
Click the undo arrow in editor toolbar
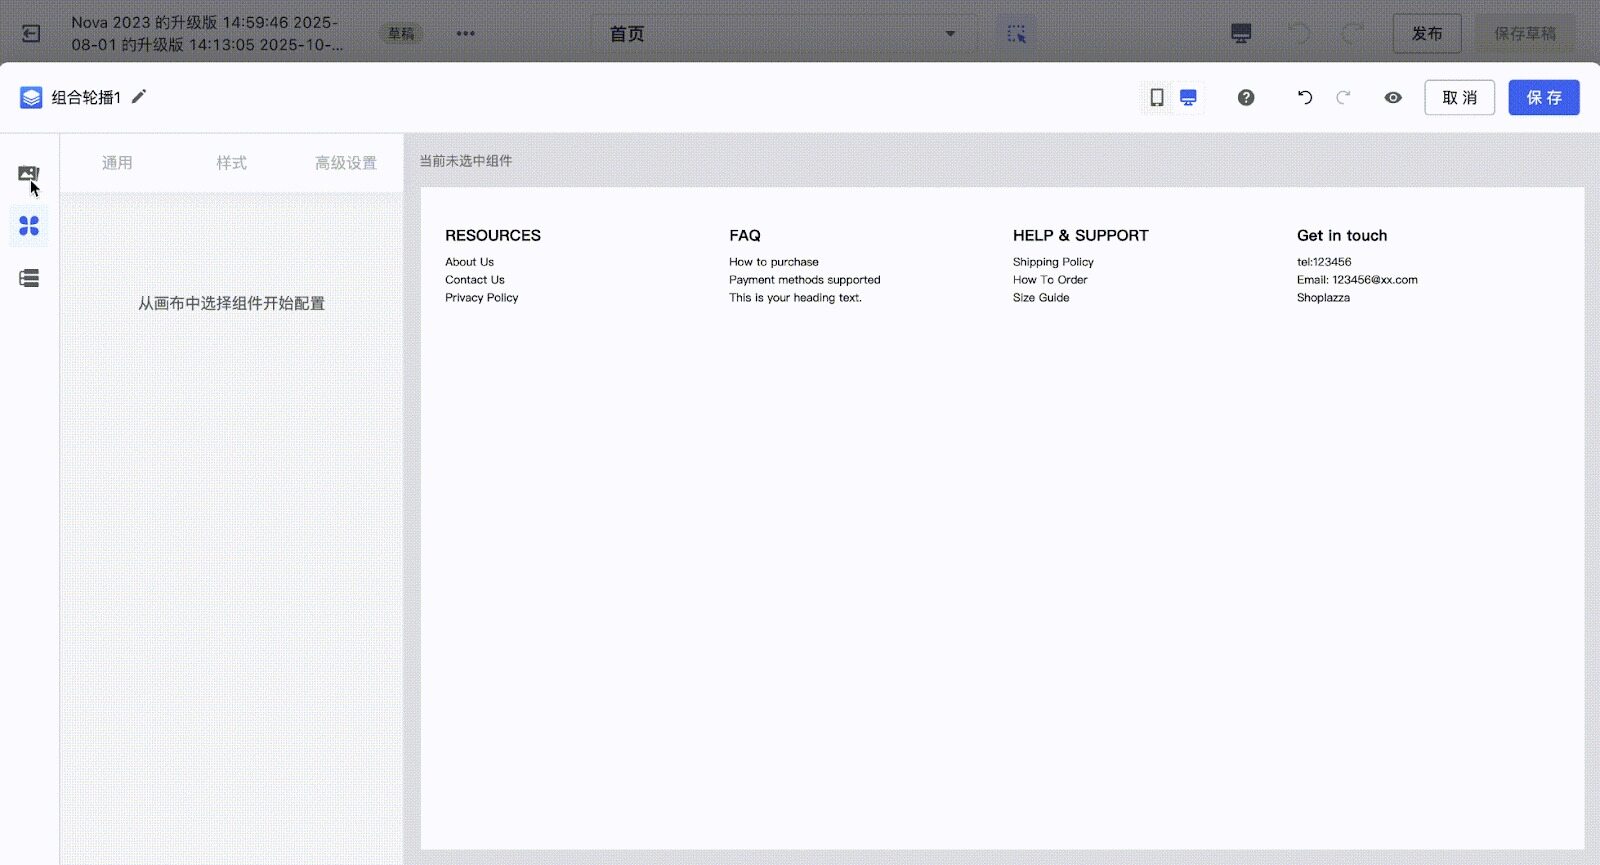pyautogui.click(x=1305, y=97)
